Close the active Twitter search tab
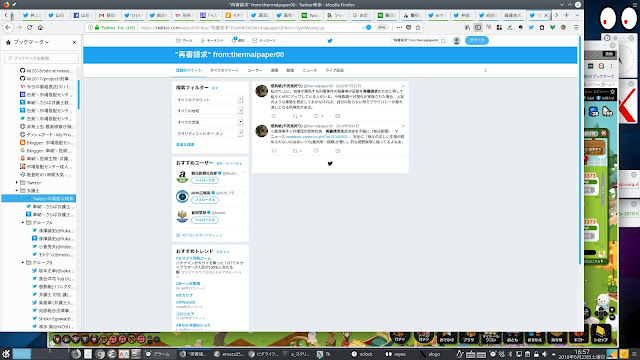 click(546, 15)
